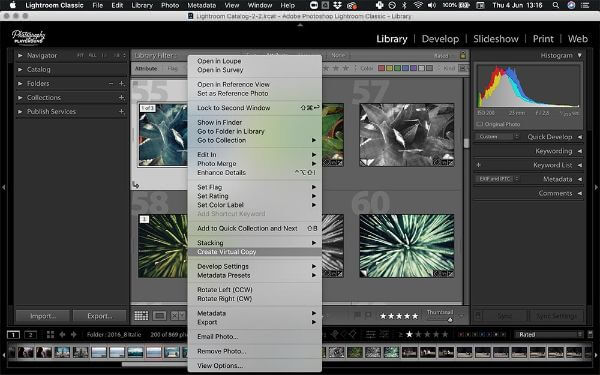Expand the Quick Develop panel
600x375 pixels.
tap(580, 137)
